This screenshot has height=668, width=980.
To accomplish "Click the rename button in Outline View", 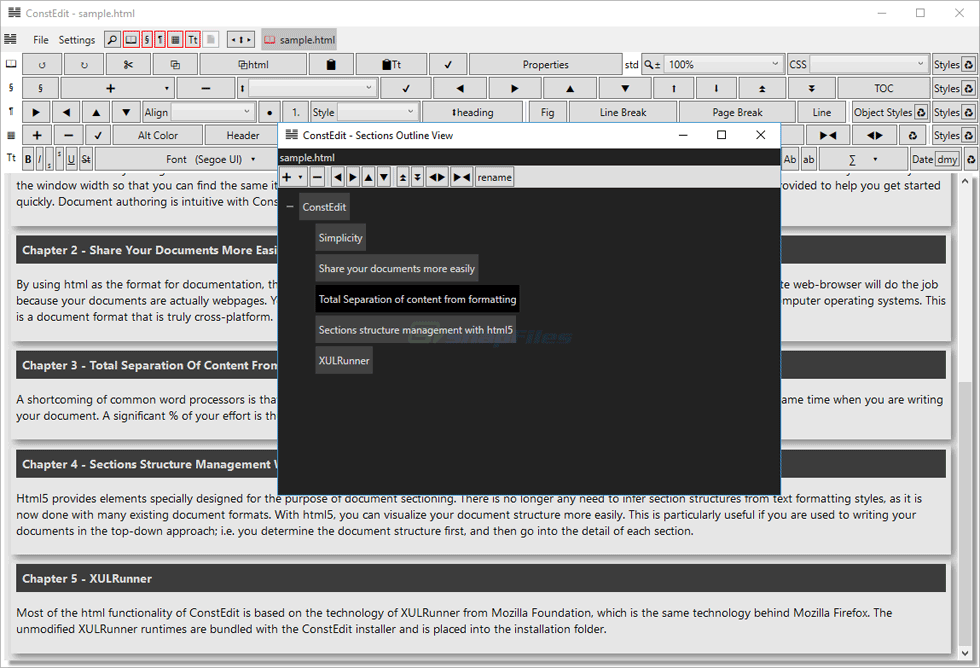I will 494,177.
